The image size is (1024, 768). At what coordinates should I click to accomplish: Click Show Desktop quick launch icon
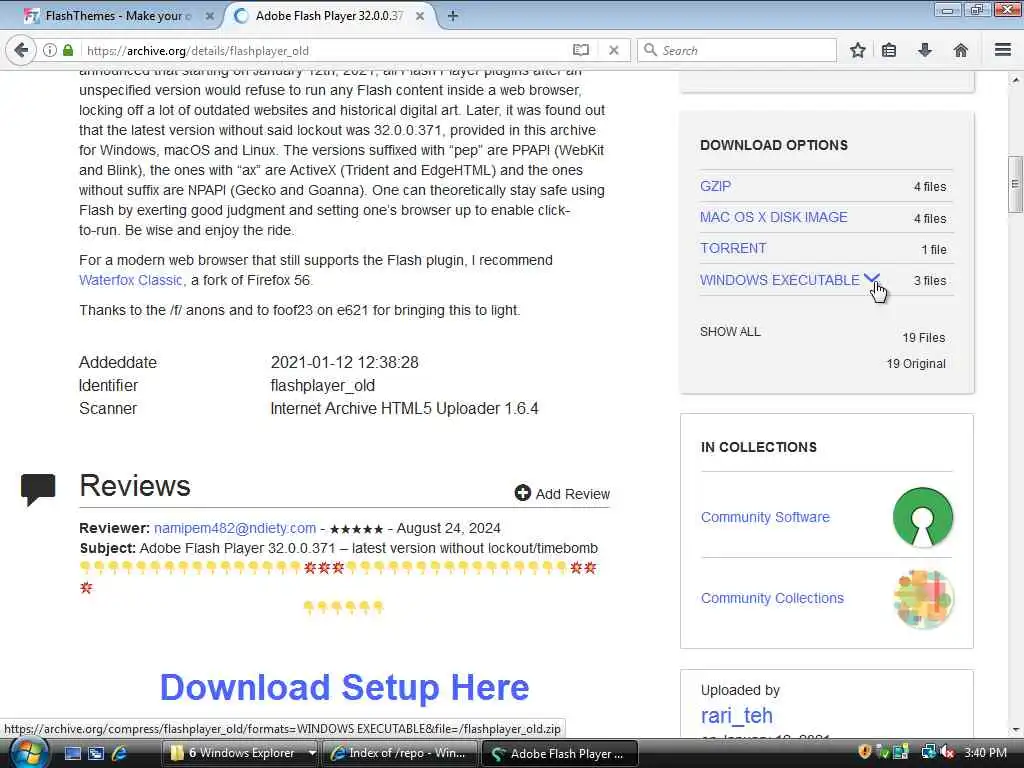coord(72,754)
